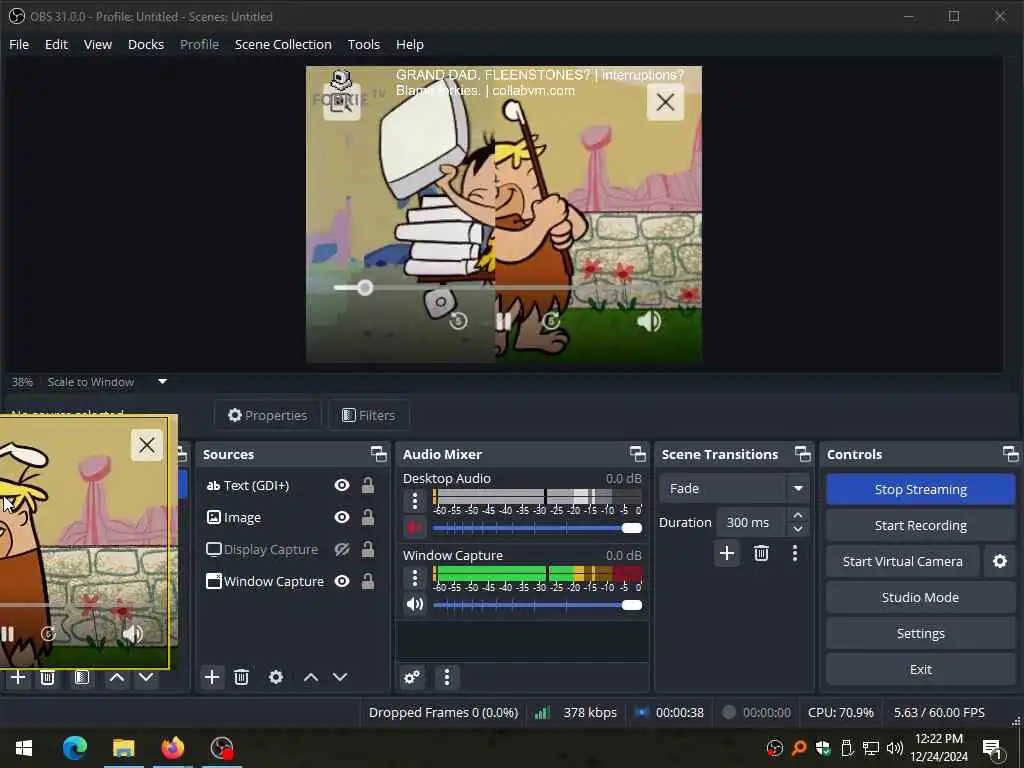Hide the Image source with eye icon
This screenshot has width=1024, height=768.
[342, 517]
